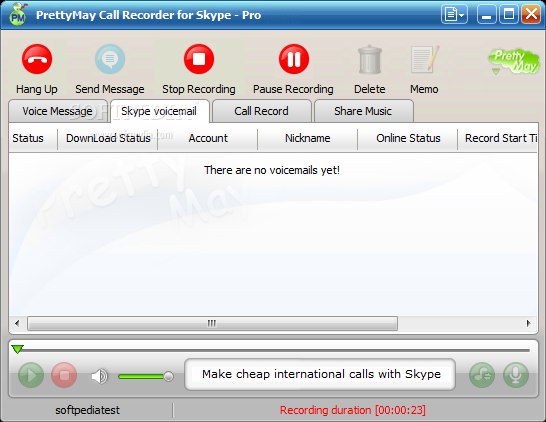Click the green microphone icon

(x=516, y=375)
